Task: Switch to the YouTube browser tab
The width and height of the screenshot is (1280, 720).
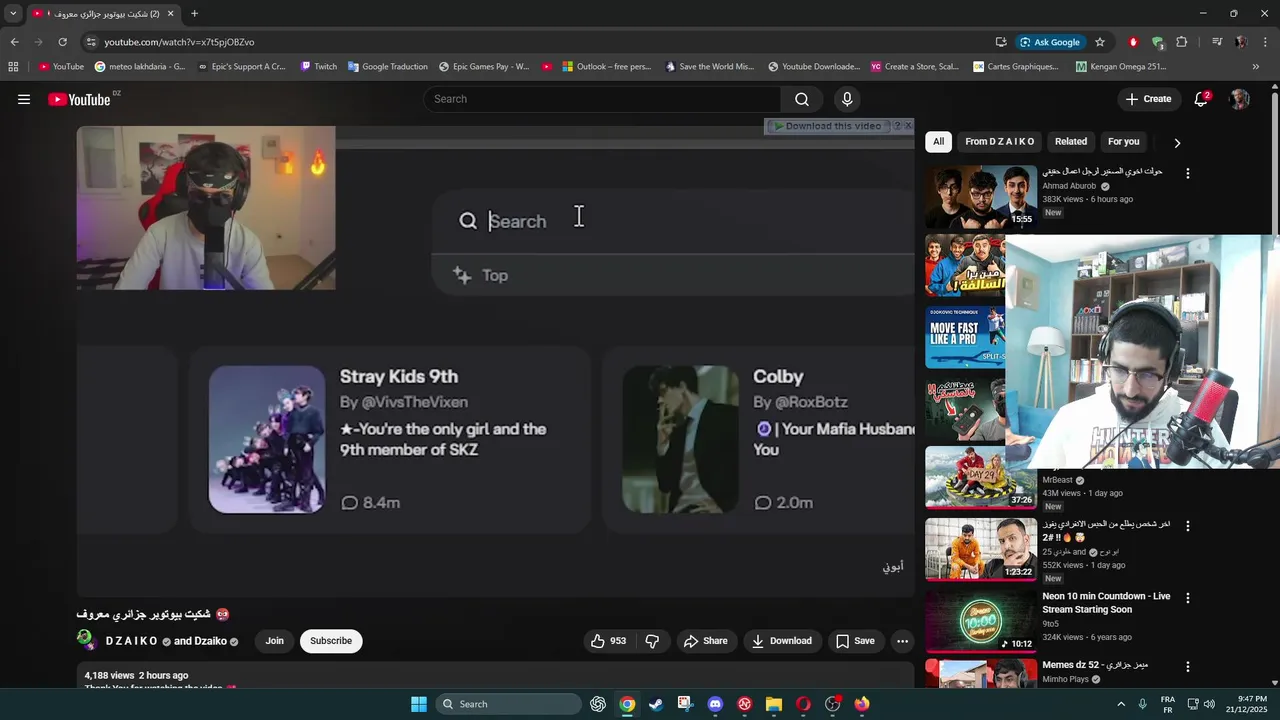Action: (x=103, y=14)
